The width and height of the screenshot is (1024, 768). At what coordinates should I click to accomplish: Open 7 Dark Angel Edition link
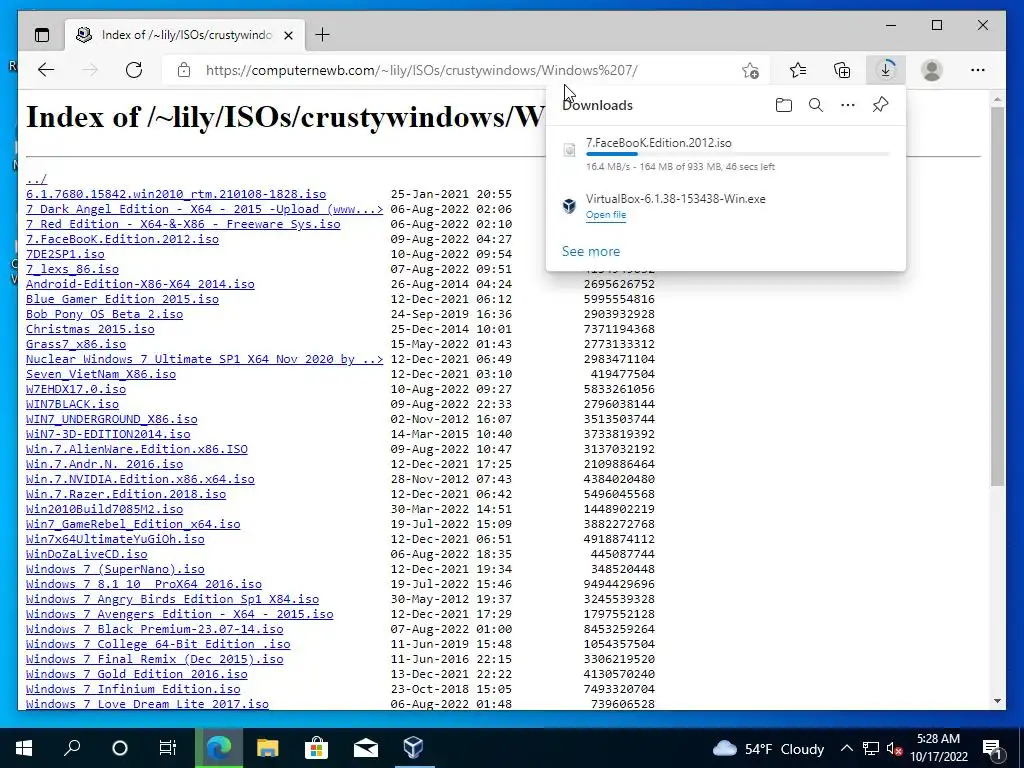[x=204, y=209]
